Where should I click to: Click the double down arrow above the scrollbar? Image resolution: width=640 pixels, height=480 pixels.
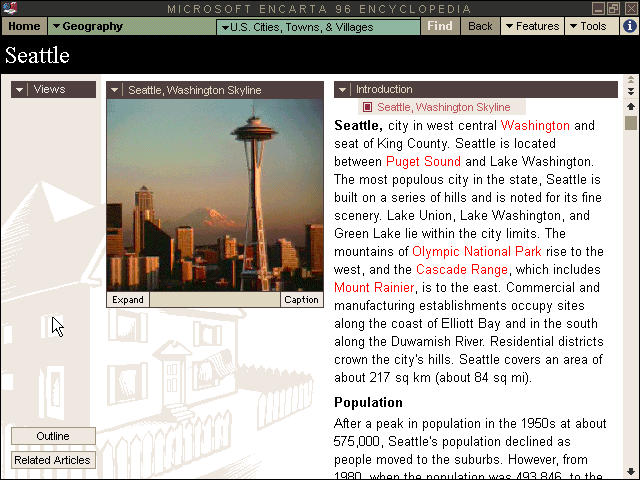click(631, 91)
